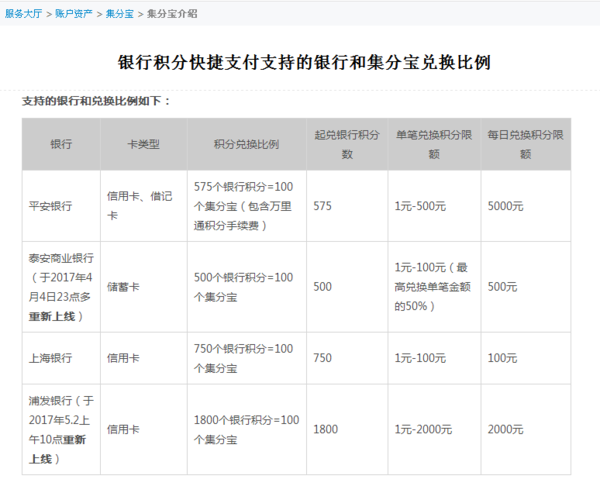
Task: Click the 集分宝介绍 breadcrumb text
Action: pyautogui.click(x=172, y=14)
